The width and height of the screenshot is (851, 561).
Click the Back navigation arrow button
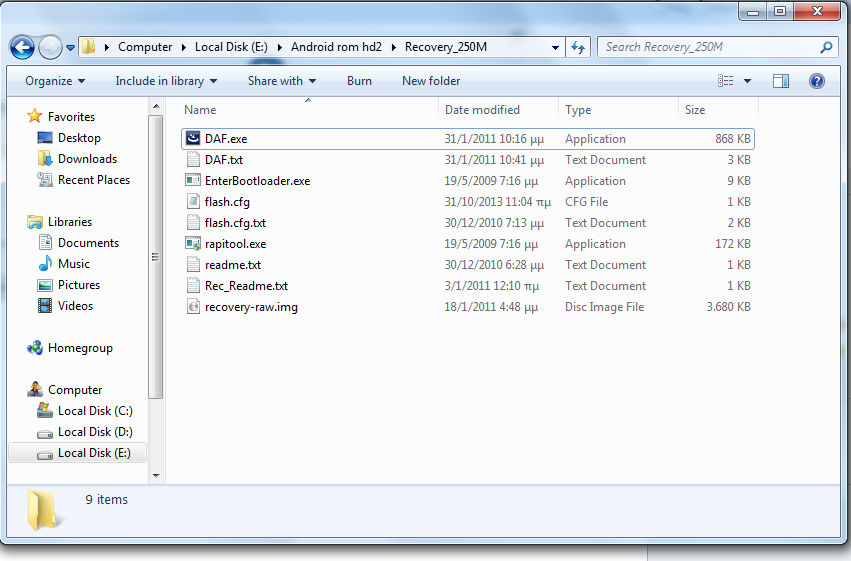(22, 47)
